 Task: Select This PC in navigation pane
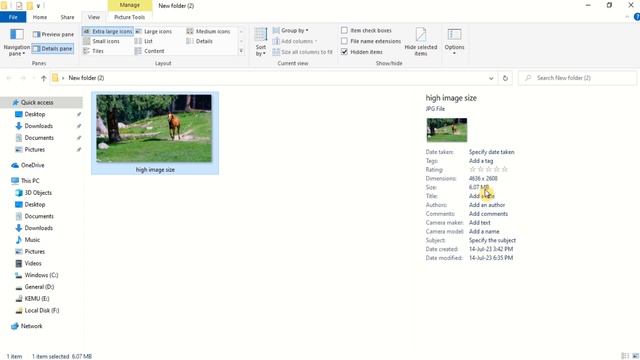pyautogui.click(x=30, y=181)
